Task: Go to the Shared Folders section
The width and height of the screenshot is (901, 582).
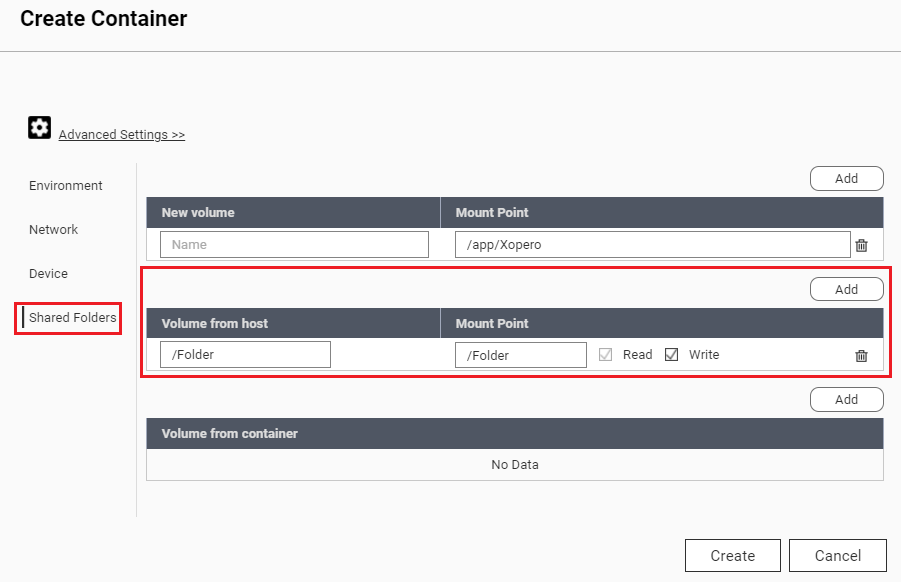Action: pyautogui.click(x=69, y=317)
